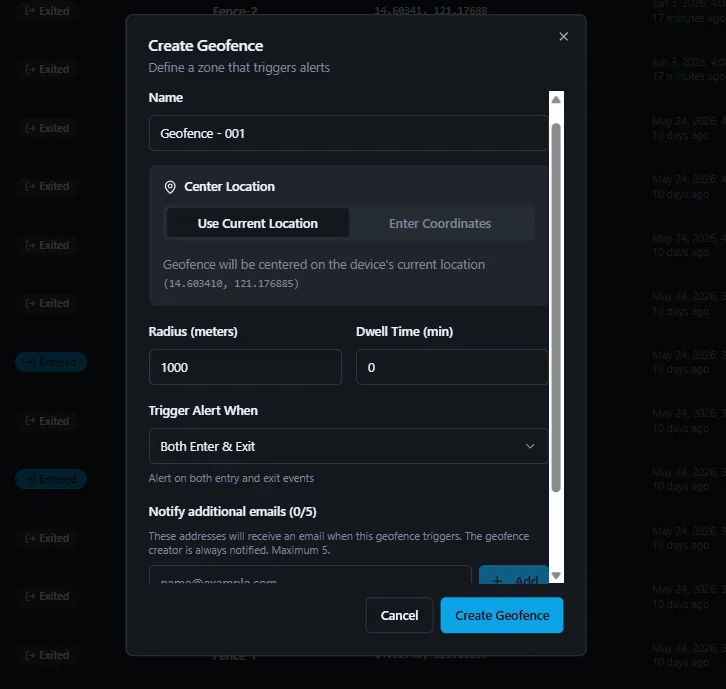This screenshot has height=689, width=726.
Task: Click the Add email button
Action: (x=514, y=576)
